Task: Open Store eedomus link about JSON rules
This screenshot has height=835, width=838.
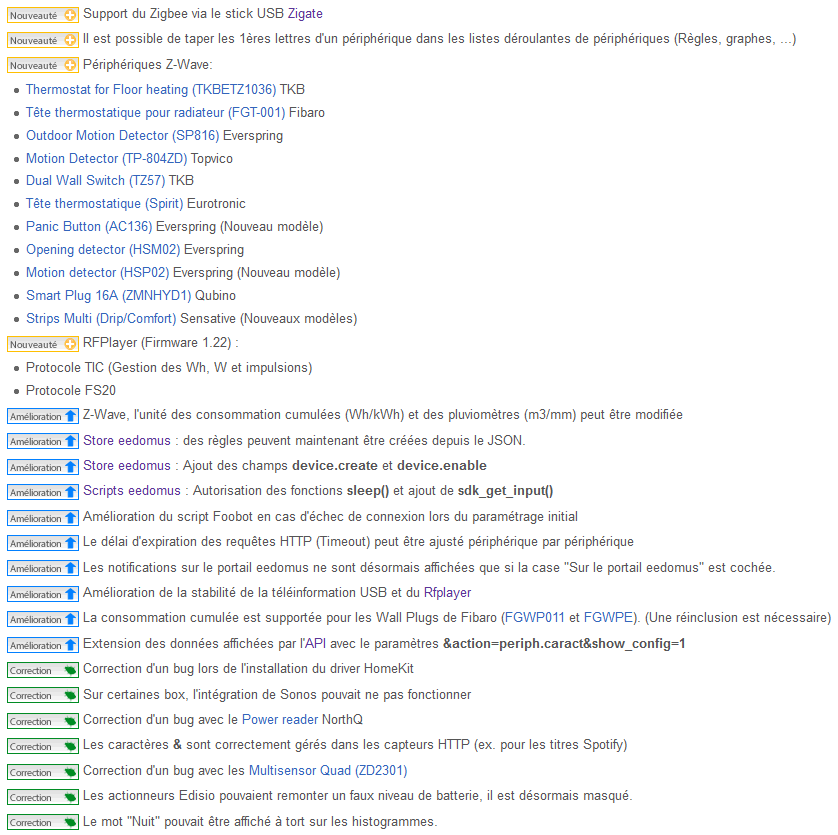Action: [127, 440]
